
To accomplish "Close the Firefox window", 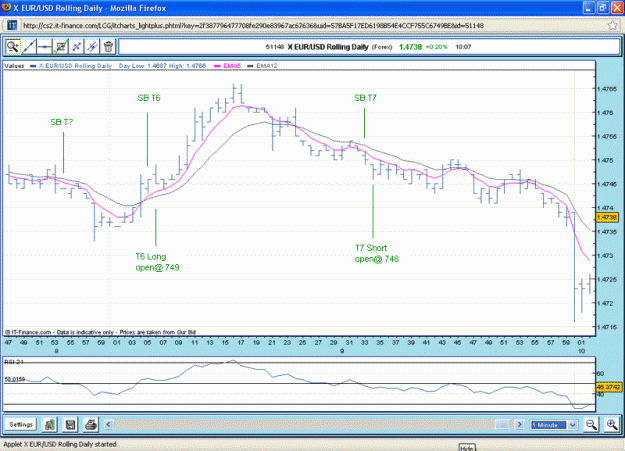I will tap(616, 7).
